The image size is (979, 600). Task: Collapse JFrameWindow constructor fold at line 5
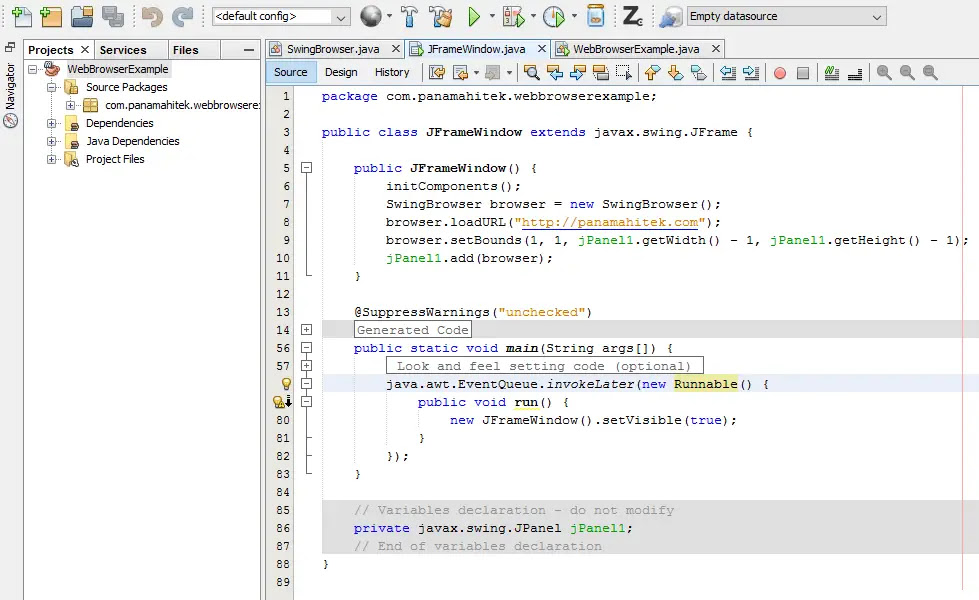tap(307, 167)
